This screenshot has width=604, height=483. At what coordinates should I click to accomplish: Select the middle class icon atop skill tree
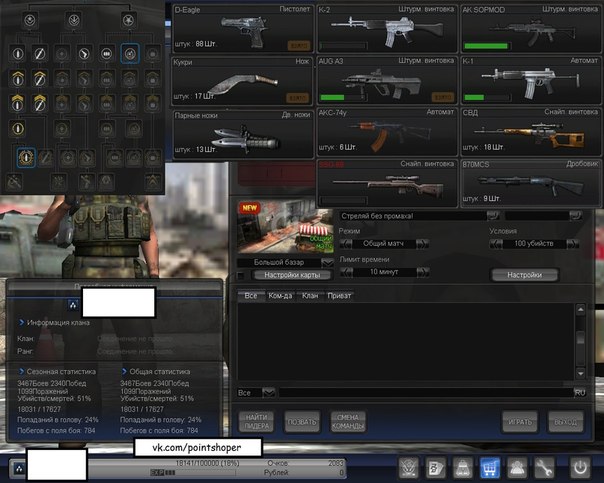point(74,20)
